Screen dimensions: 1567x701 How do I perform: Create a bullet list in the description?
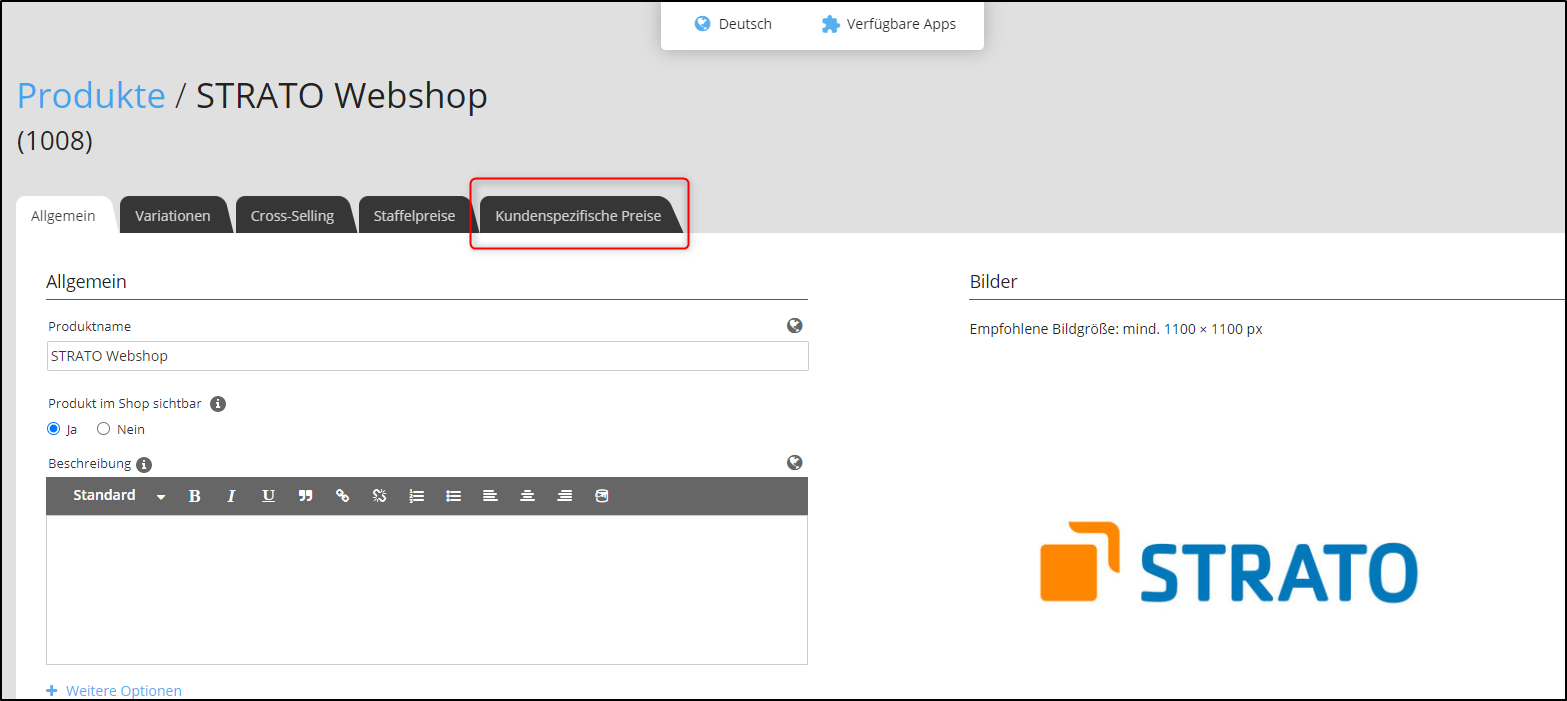pyautogui.click(x=453, y=495)
